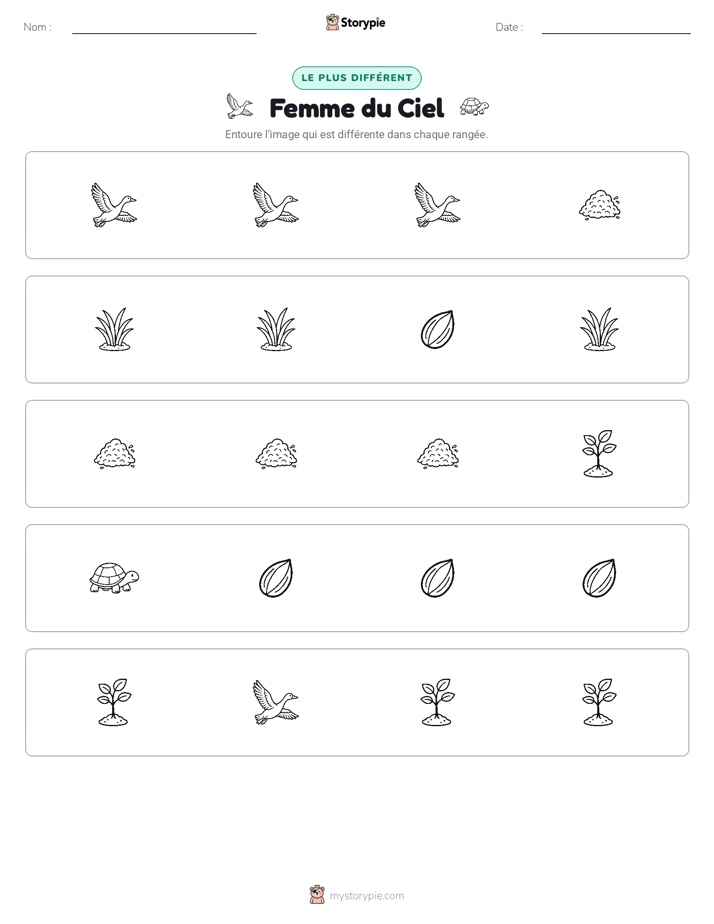Click the first grass tuft in row two
Viewport: 714px width, 924px height.
tap(114, 329)
